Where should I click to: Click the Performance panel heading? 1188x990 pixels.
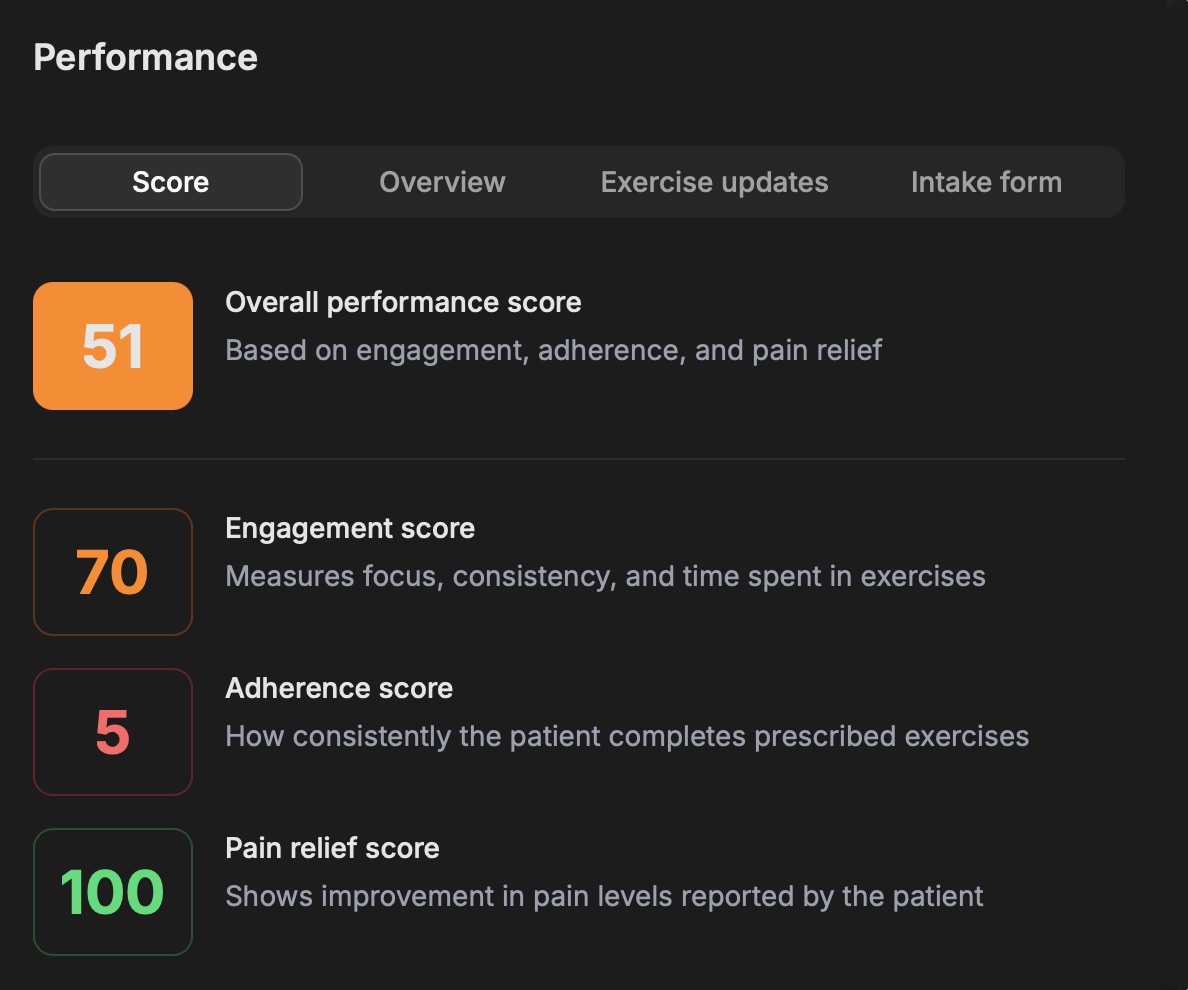click(x=145, y=57)
